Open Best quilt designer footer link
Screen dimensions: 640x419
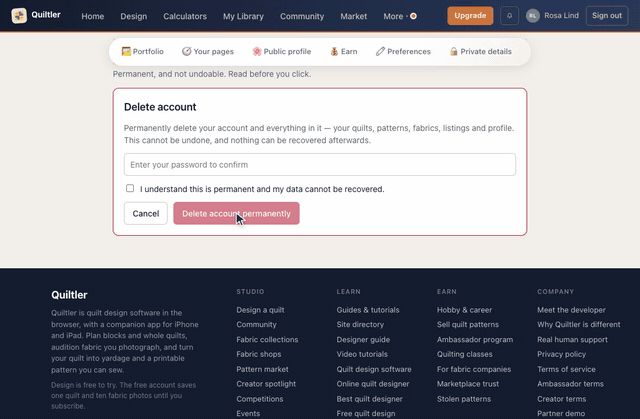click(369, 399)
